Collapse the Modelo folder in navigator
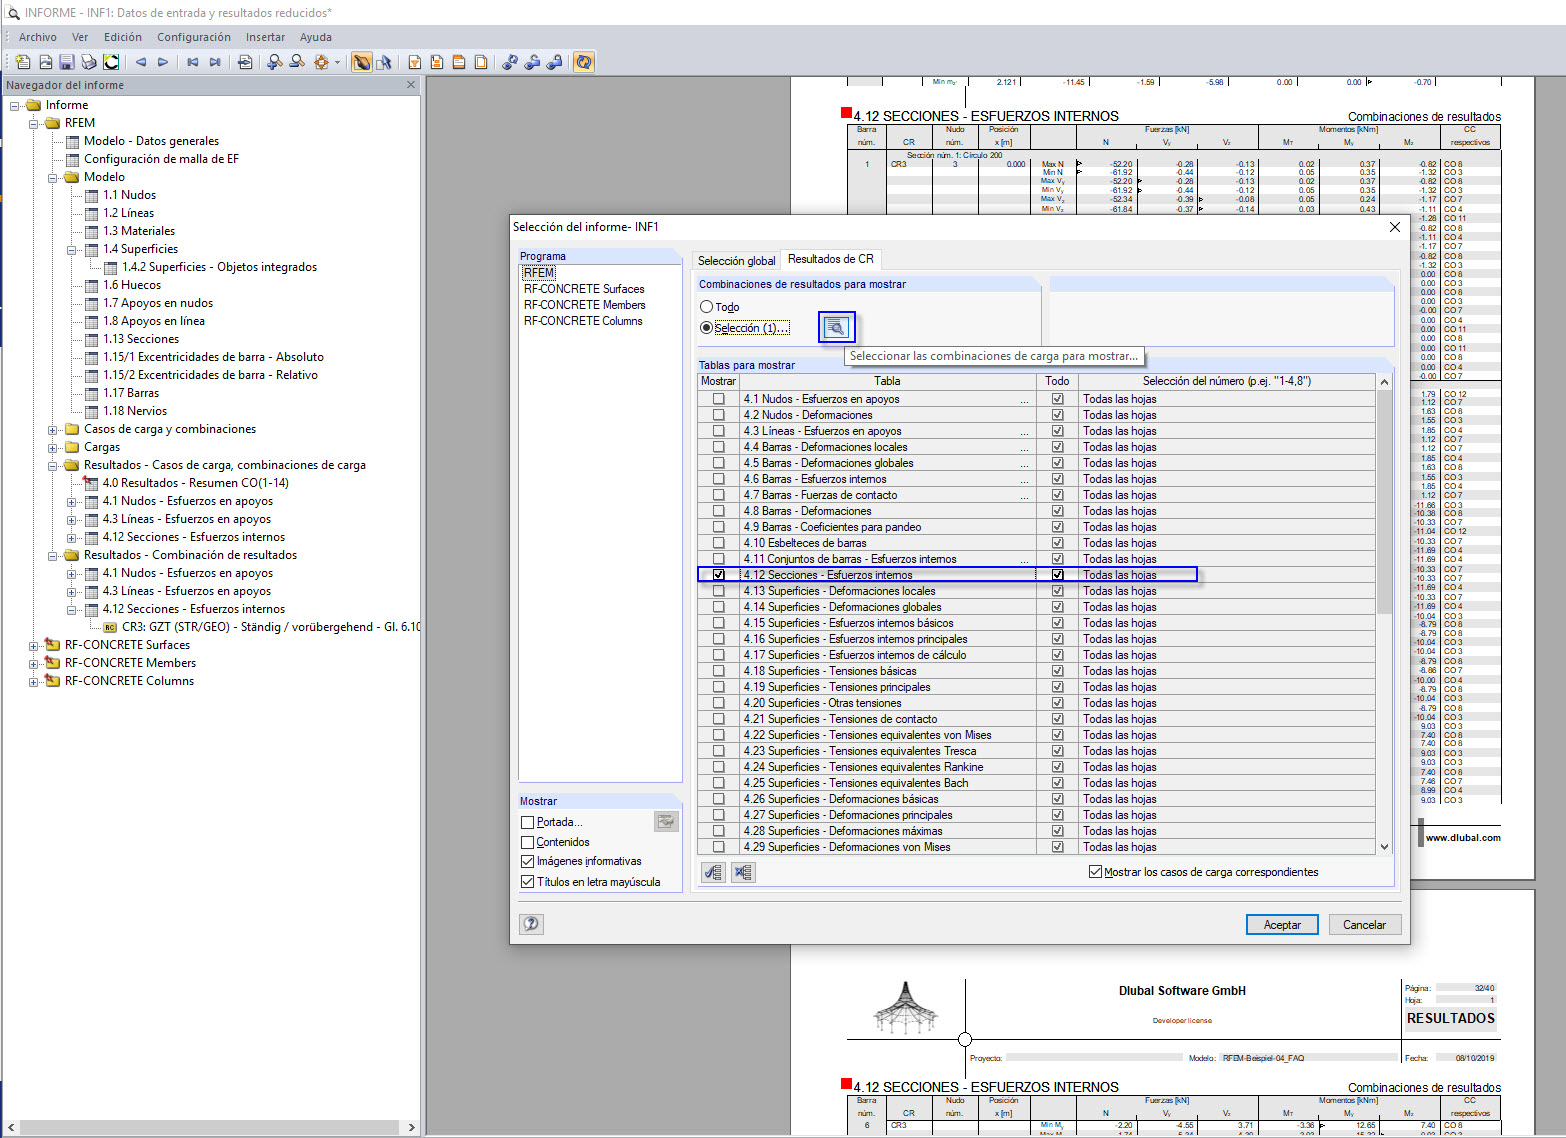 (53, 177)
